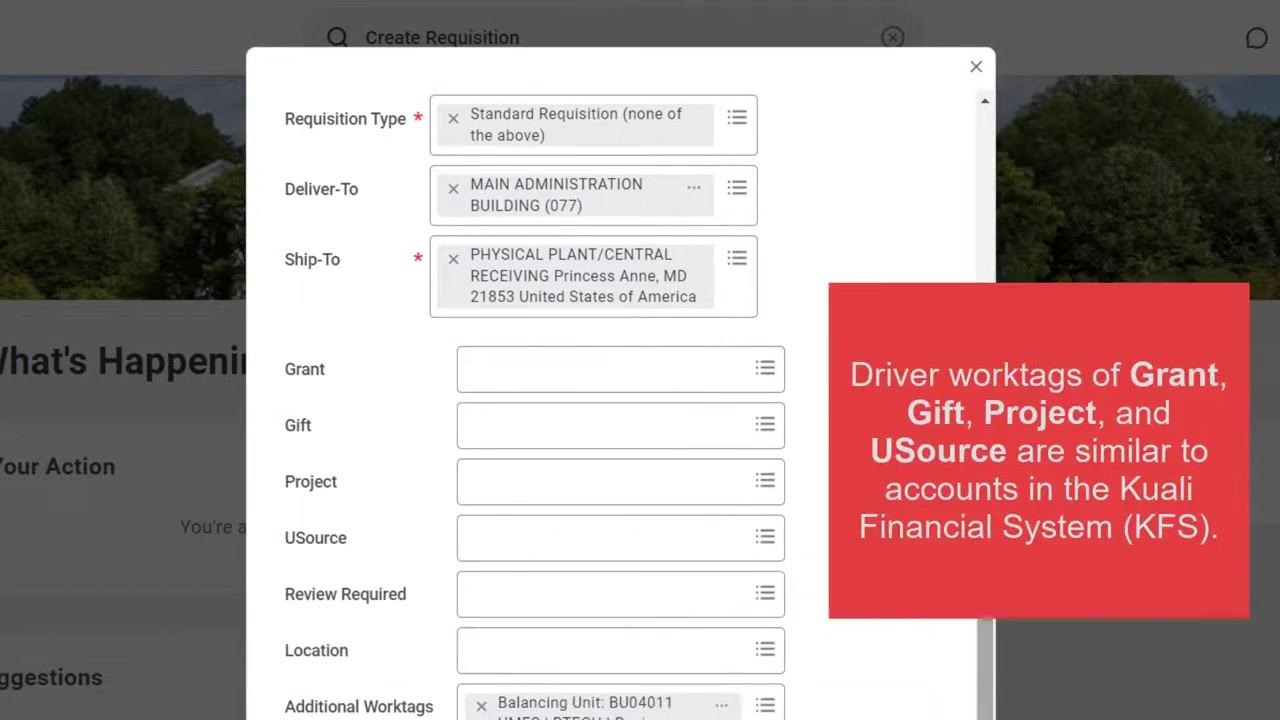Open prompt list icon for Review Required

click(765, 593)
